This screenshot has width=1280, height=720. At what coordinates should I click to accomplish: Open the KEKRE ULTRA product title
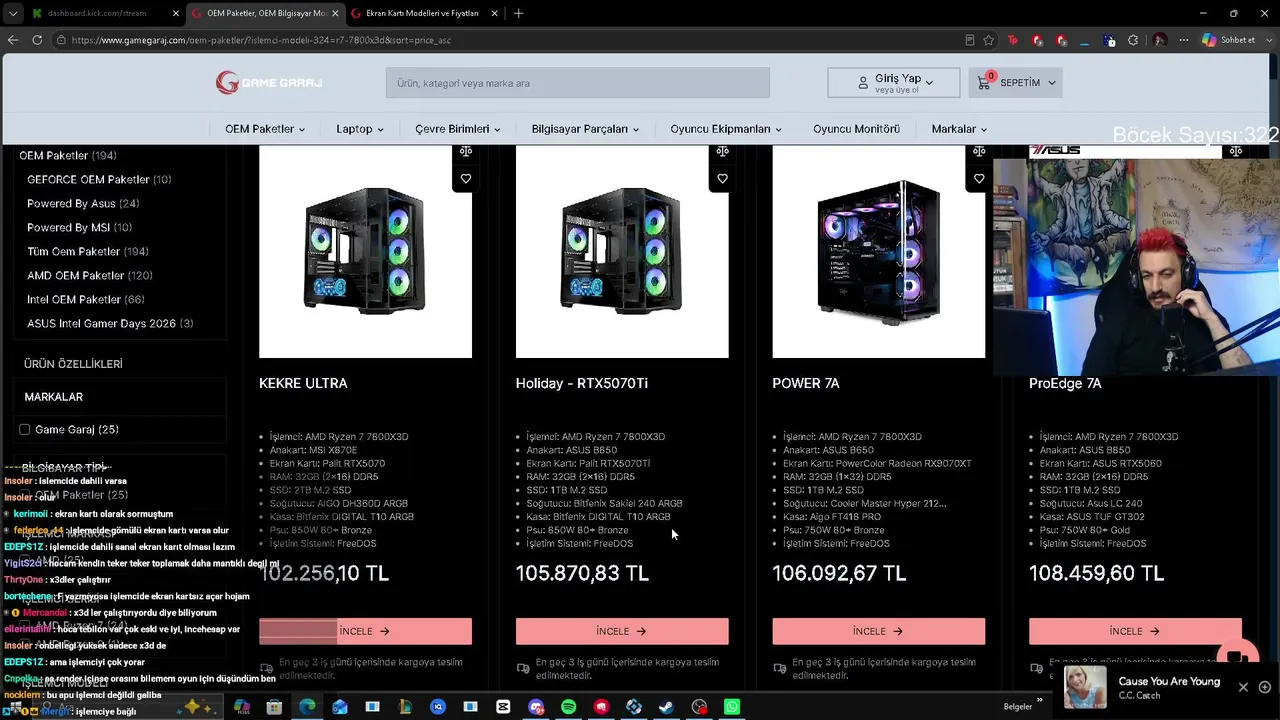tap(303, 383)
